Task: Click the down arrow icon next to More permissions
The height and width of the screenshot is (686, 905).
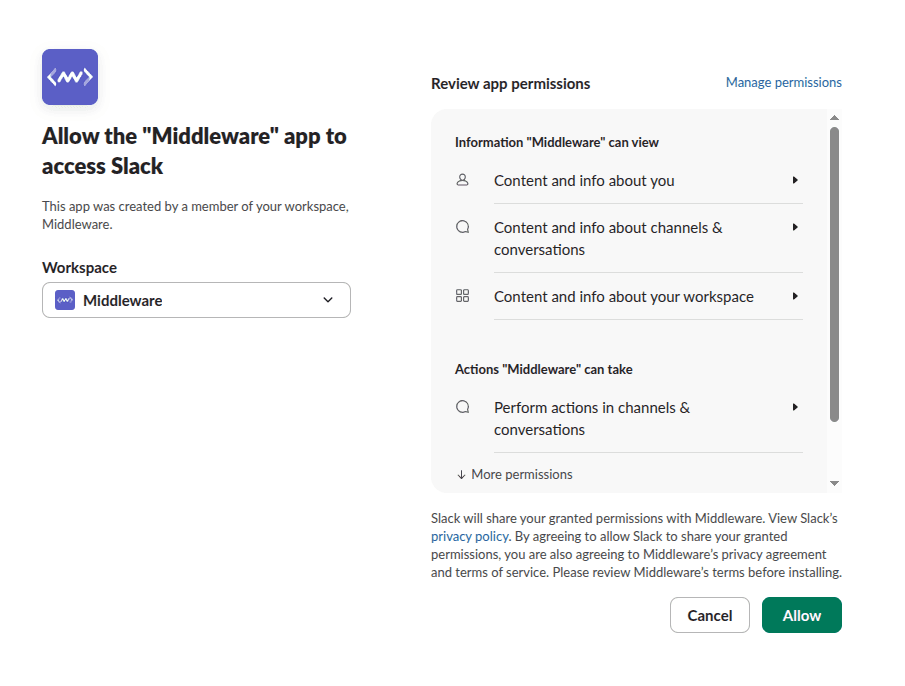Action: click(x=461, y=474)
